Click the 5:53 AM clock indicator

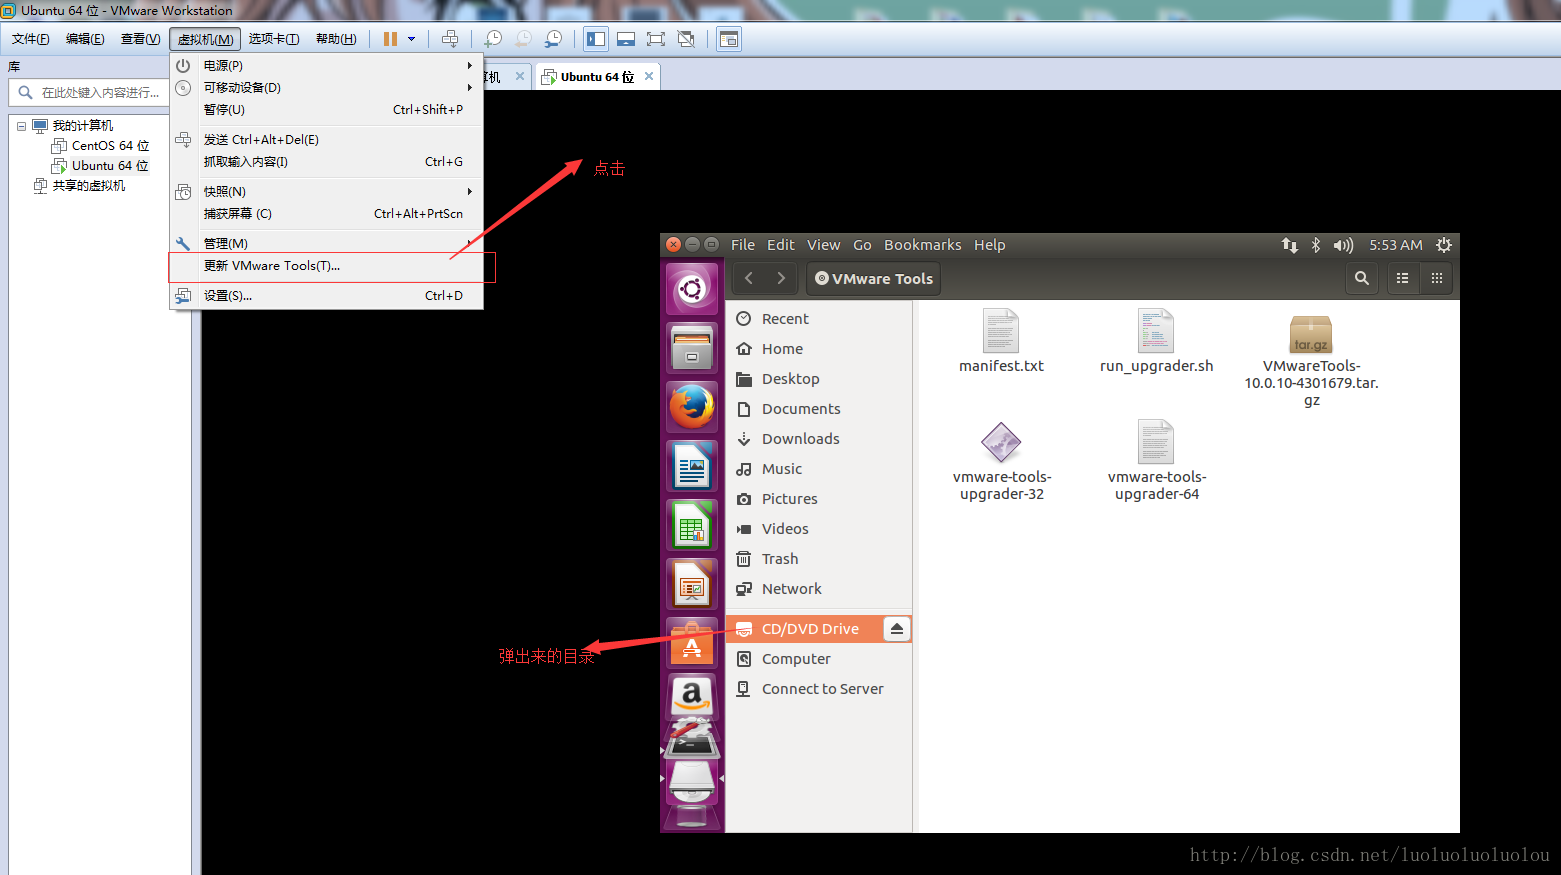tap(1395, 245)
